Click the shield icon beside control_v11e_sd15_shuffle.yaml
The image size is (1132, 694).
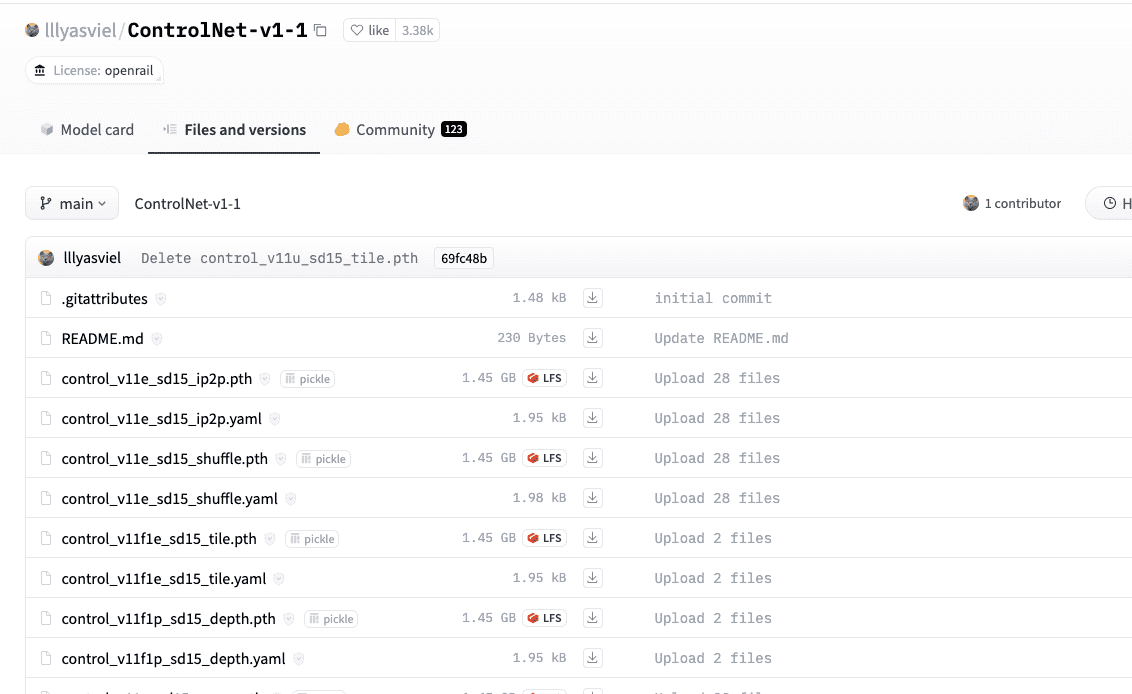[x=289, y=497]
